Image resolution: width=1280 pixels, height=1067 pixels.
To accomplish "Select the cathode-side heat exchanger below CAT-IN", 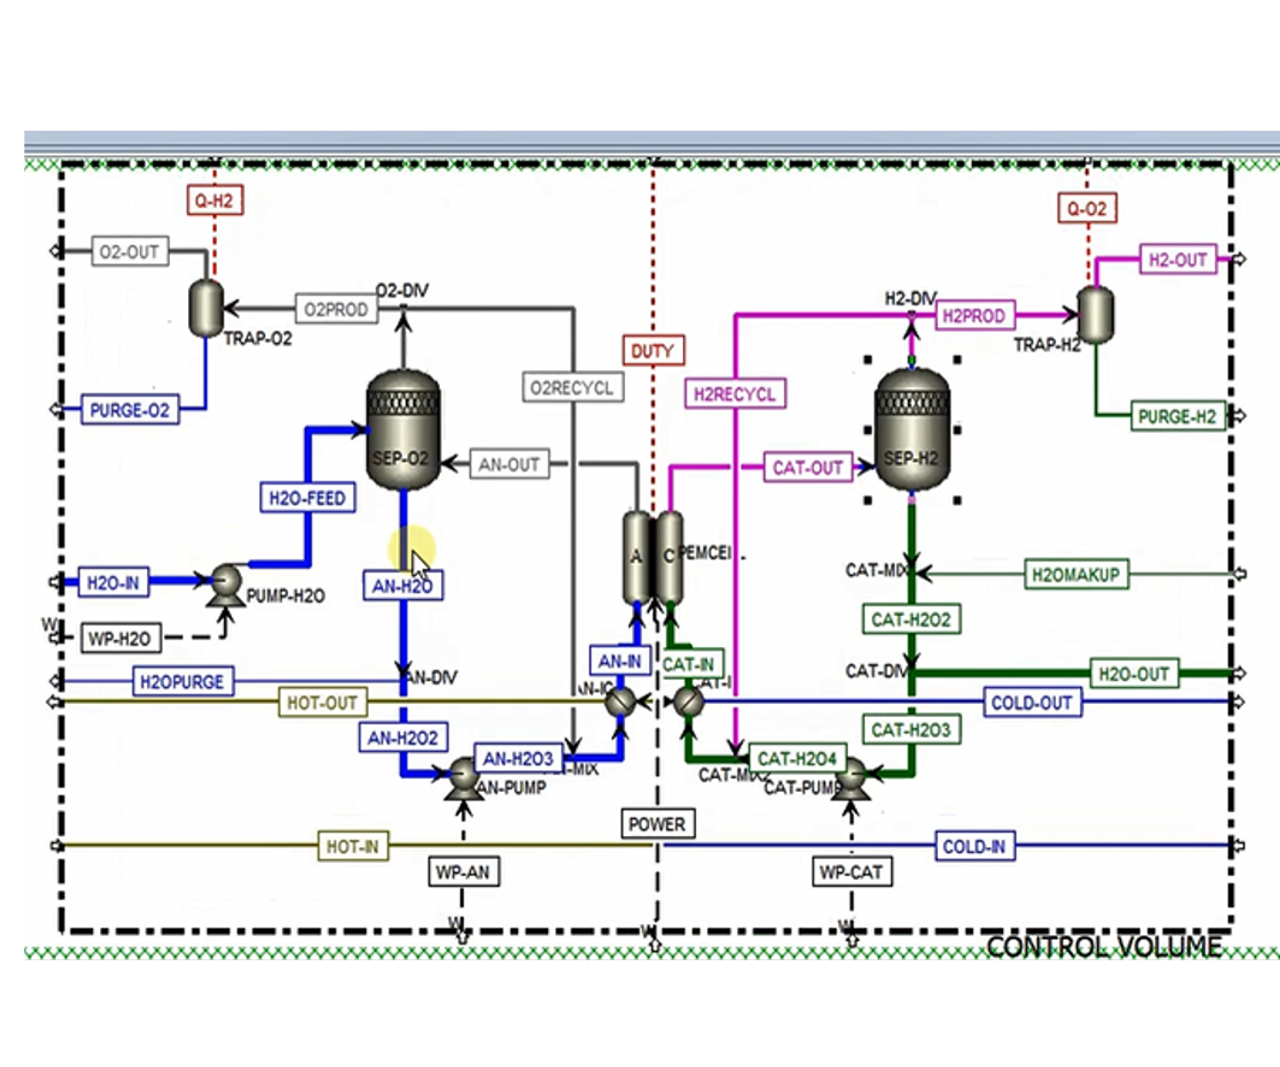I will (x=688, y=702).
